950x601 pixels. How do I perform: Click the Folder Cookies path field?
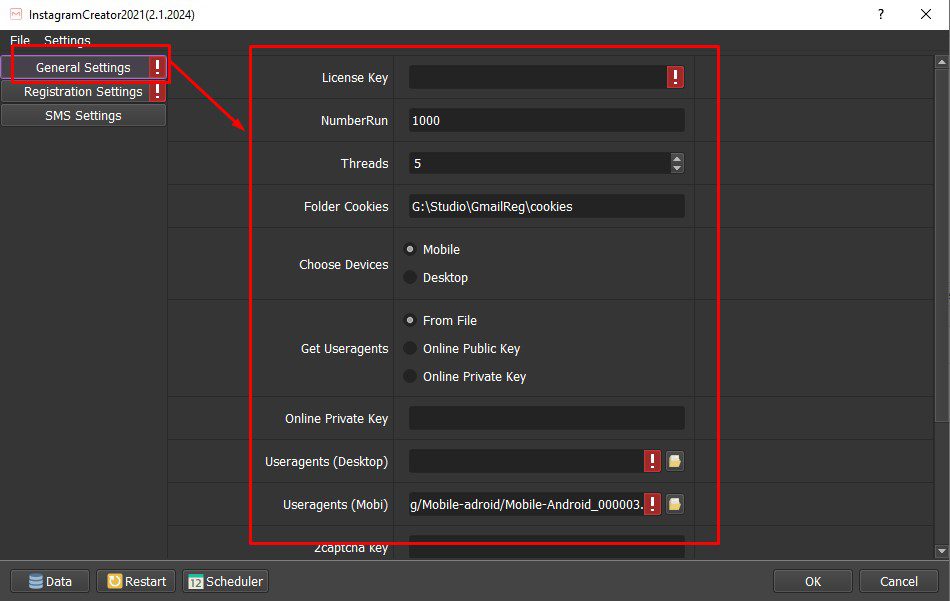tap(547, 206)
